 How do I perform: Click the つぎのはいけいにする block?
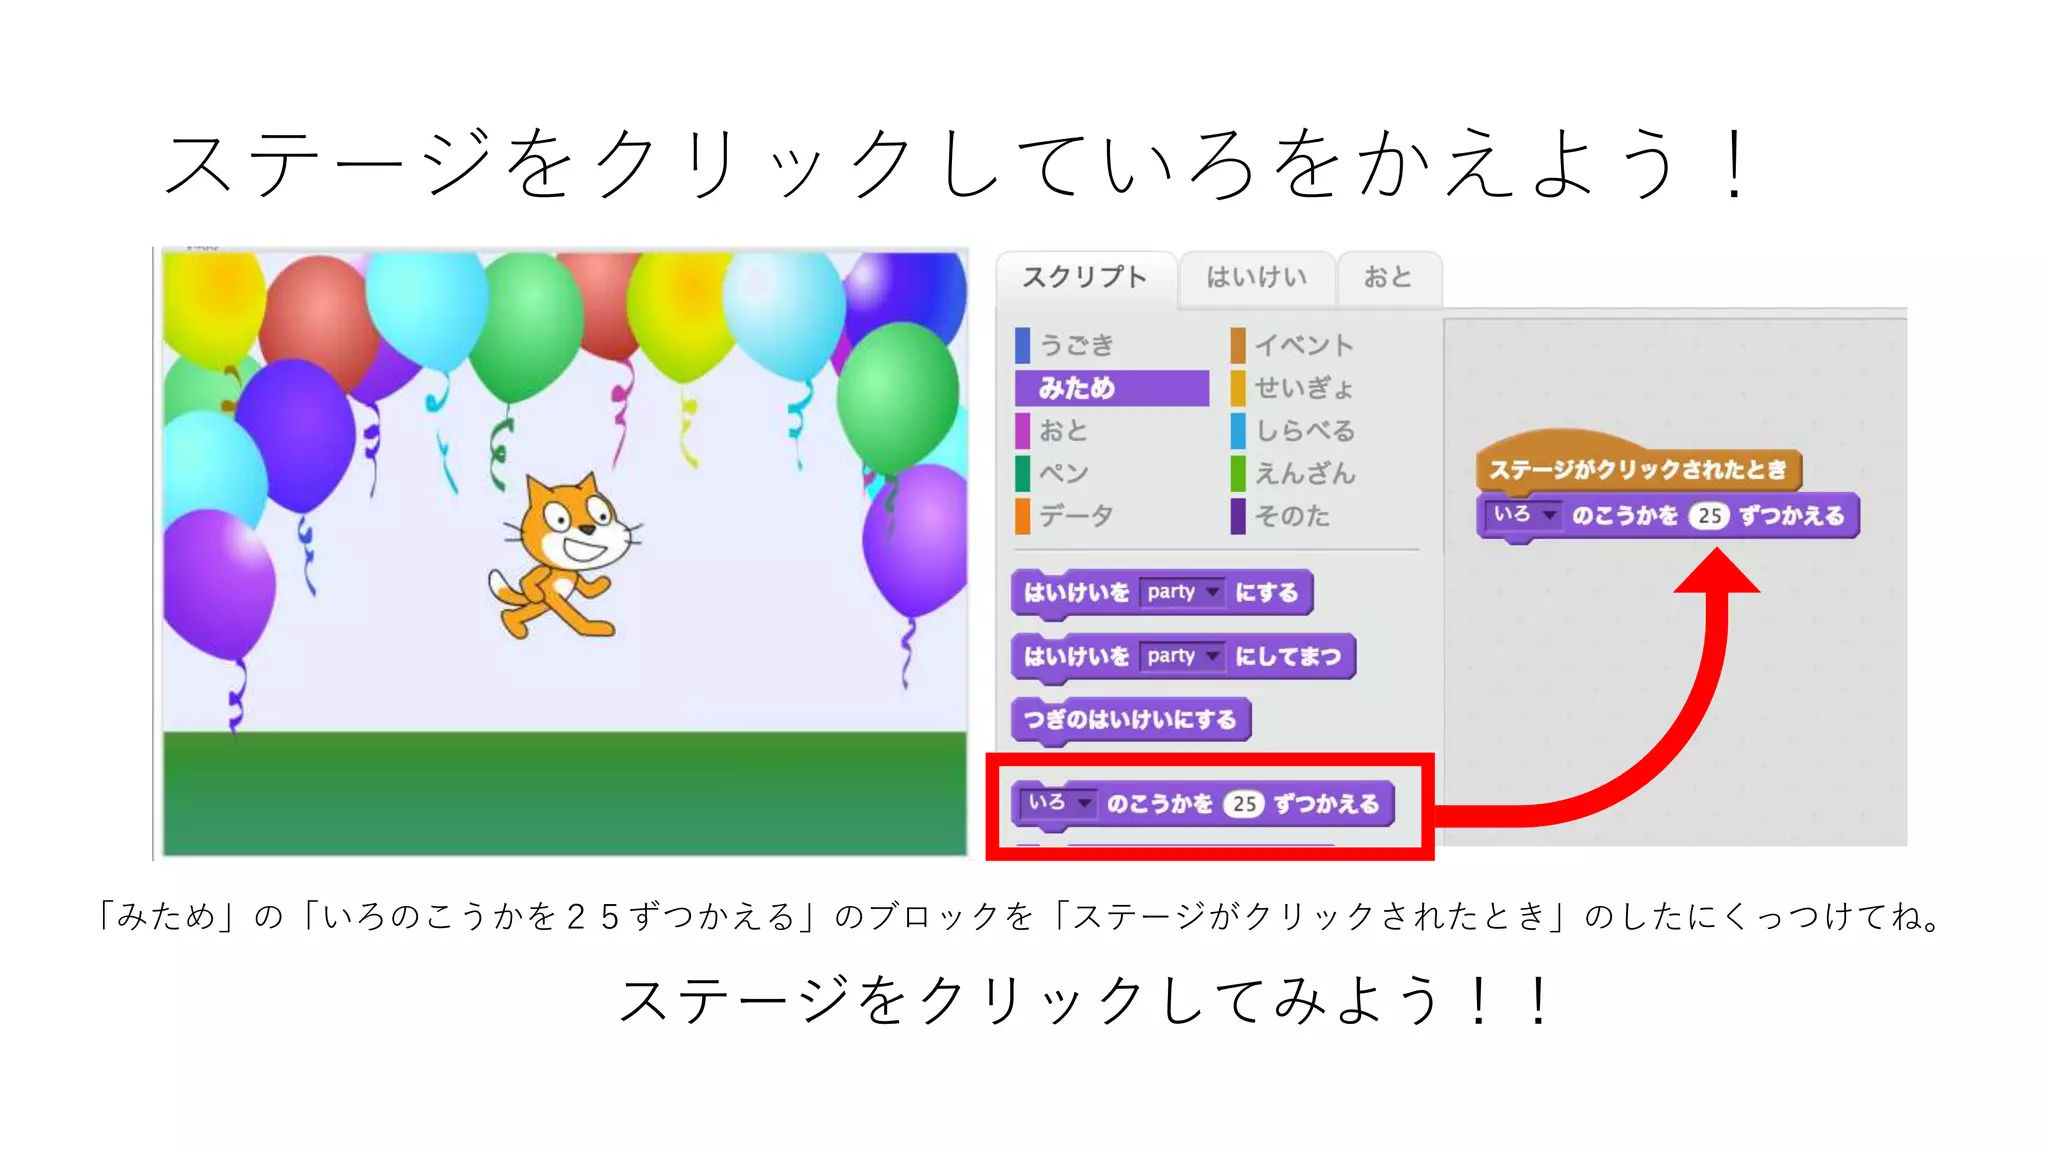point(1130,720)
